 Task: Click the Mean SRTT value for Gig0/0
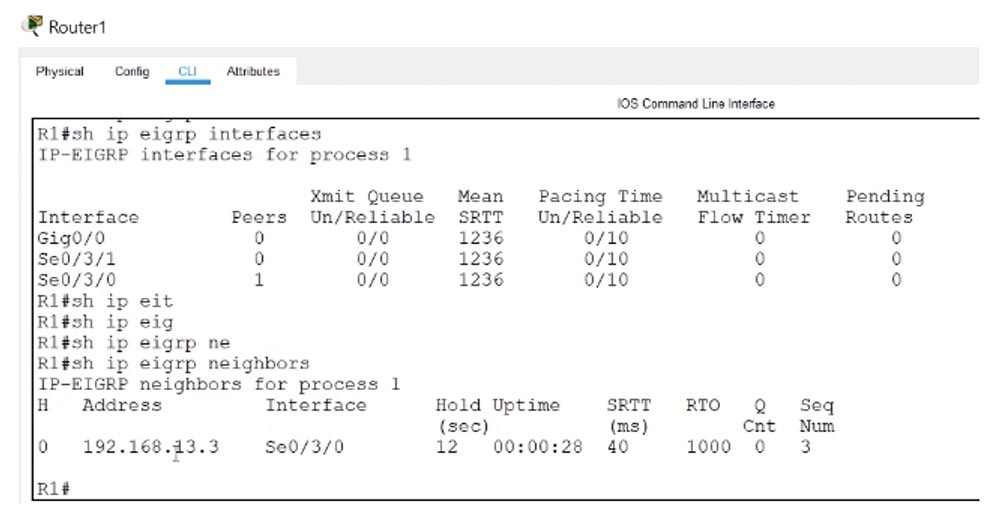(481, 238)
